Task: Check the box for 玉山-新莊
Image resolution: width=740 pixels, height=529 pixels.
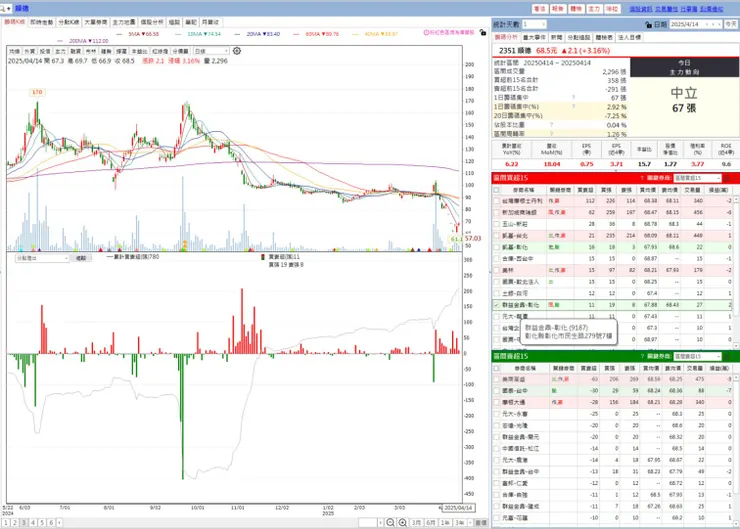Action: coord(496,224)
